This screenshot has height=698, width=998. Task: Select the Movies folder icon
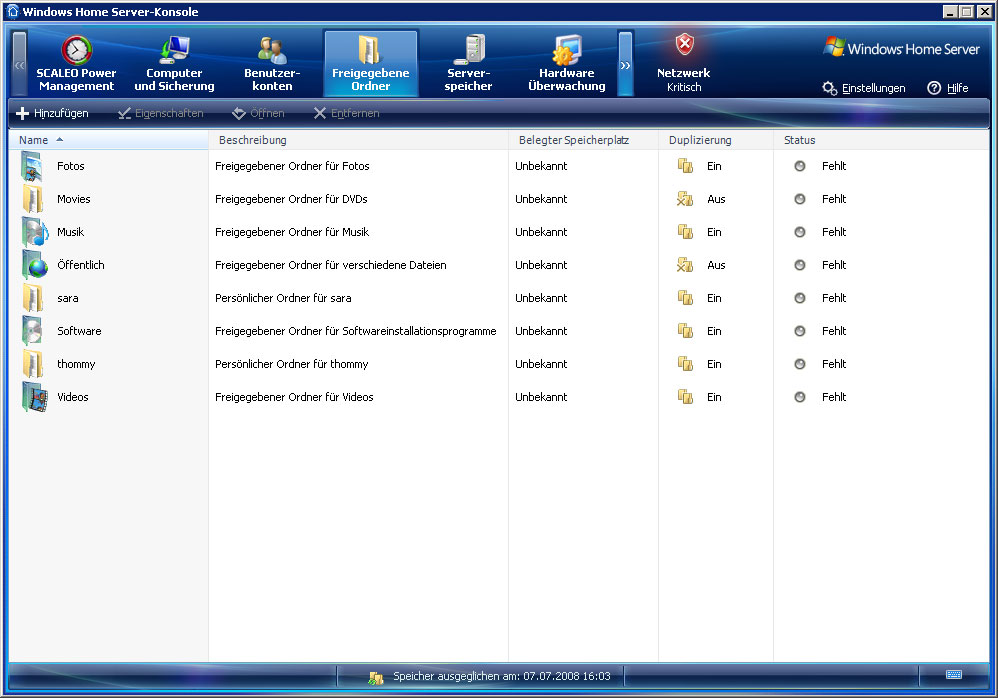(33, 199)
